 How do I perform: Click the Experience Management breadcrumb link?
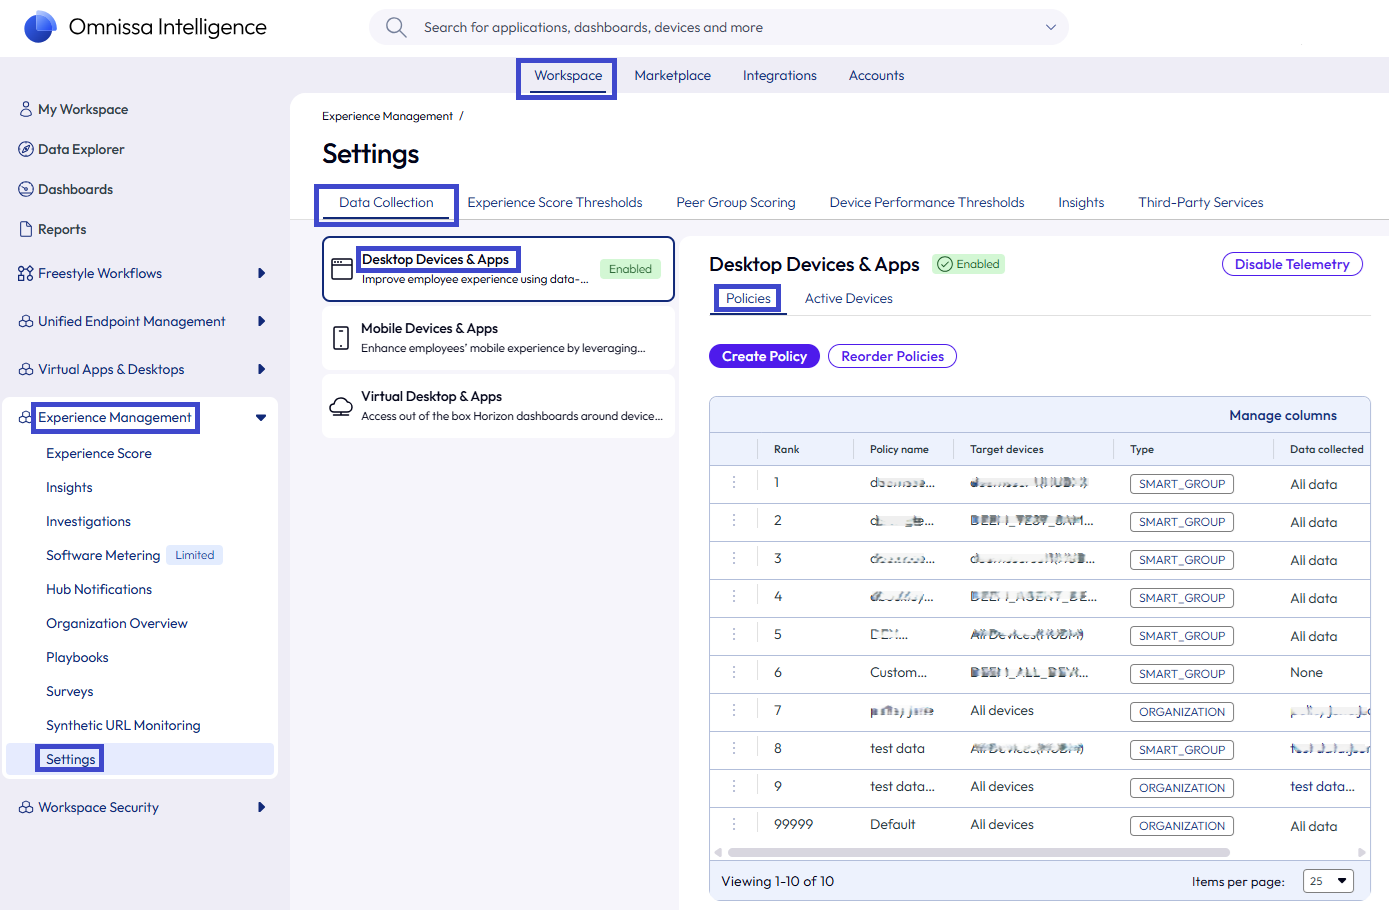[387, 116]
